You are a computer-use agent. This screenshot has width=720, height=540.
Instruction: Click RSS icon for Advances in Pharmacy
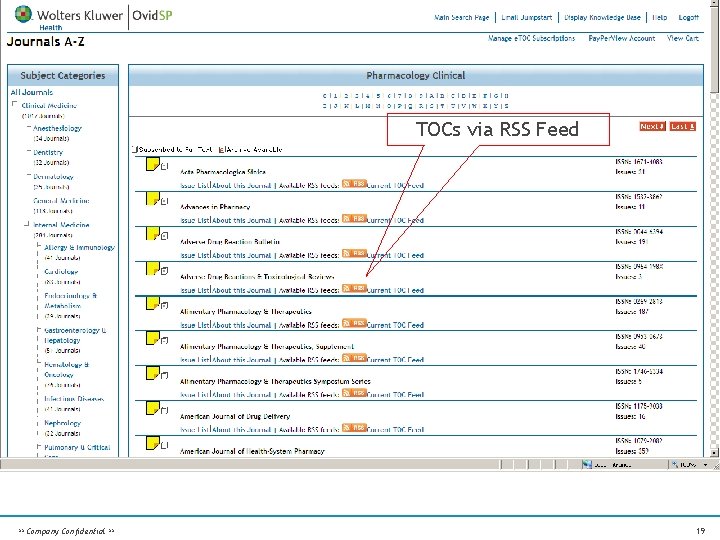[x=354, y=219]
